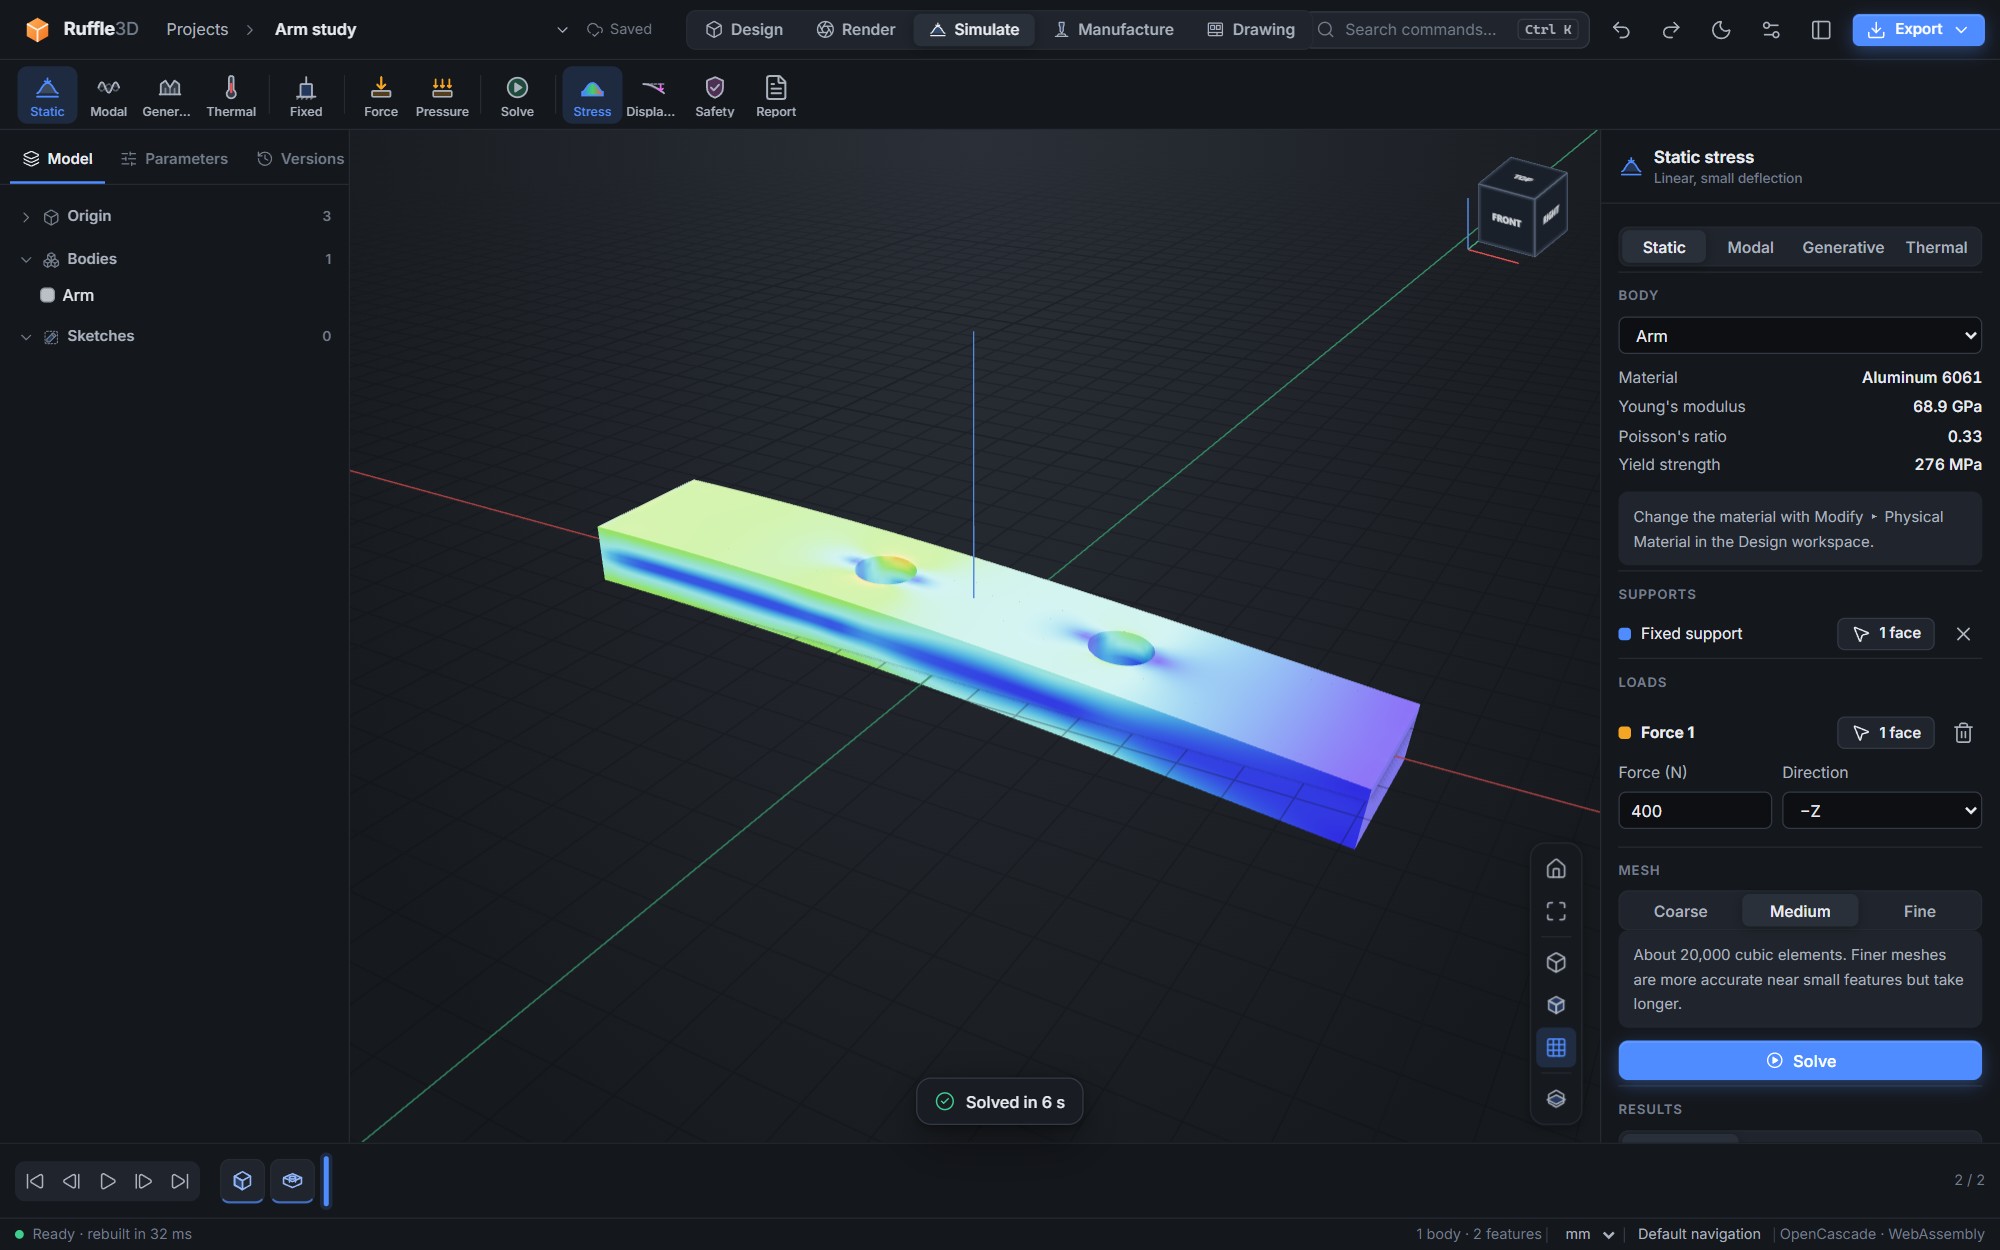Delete Force 1 with trash icon

click(1963, 733)
